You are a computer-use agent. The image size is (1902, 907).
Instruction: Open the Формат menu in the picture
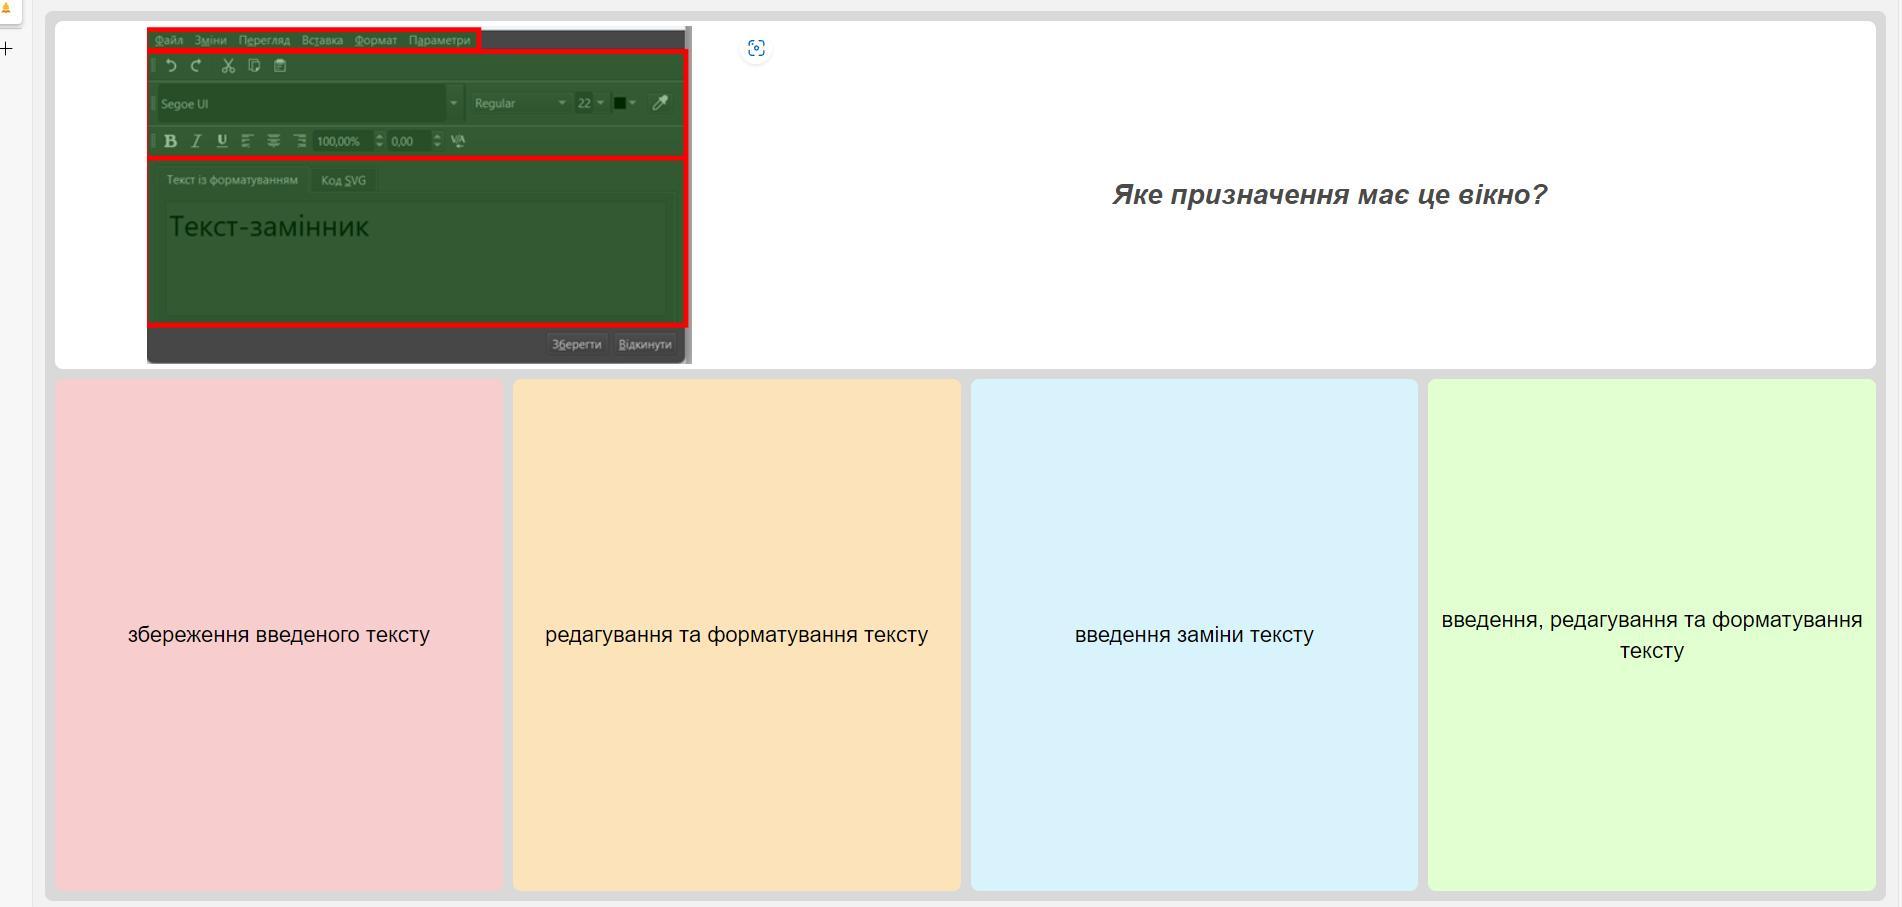click(375, 40)
